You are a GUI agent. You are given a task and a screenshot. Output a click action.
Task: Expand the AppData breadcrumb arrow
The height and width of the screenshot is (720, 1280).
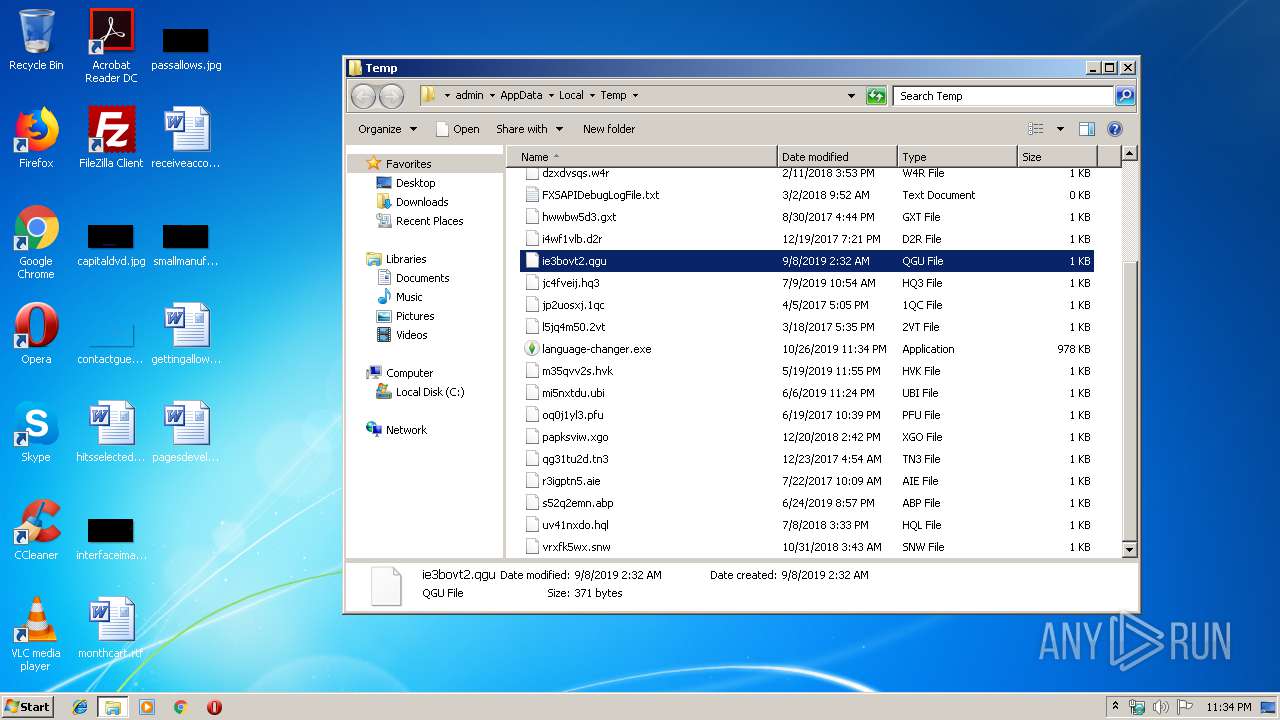550,96
